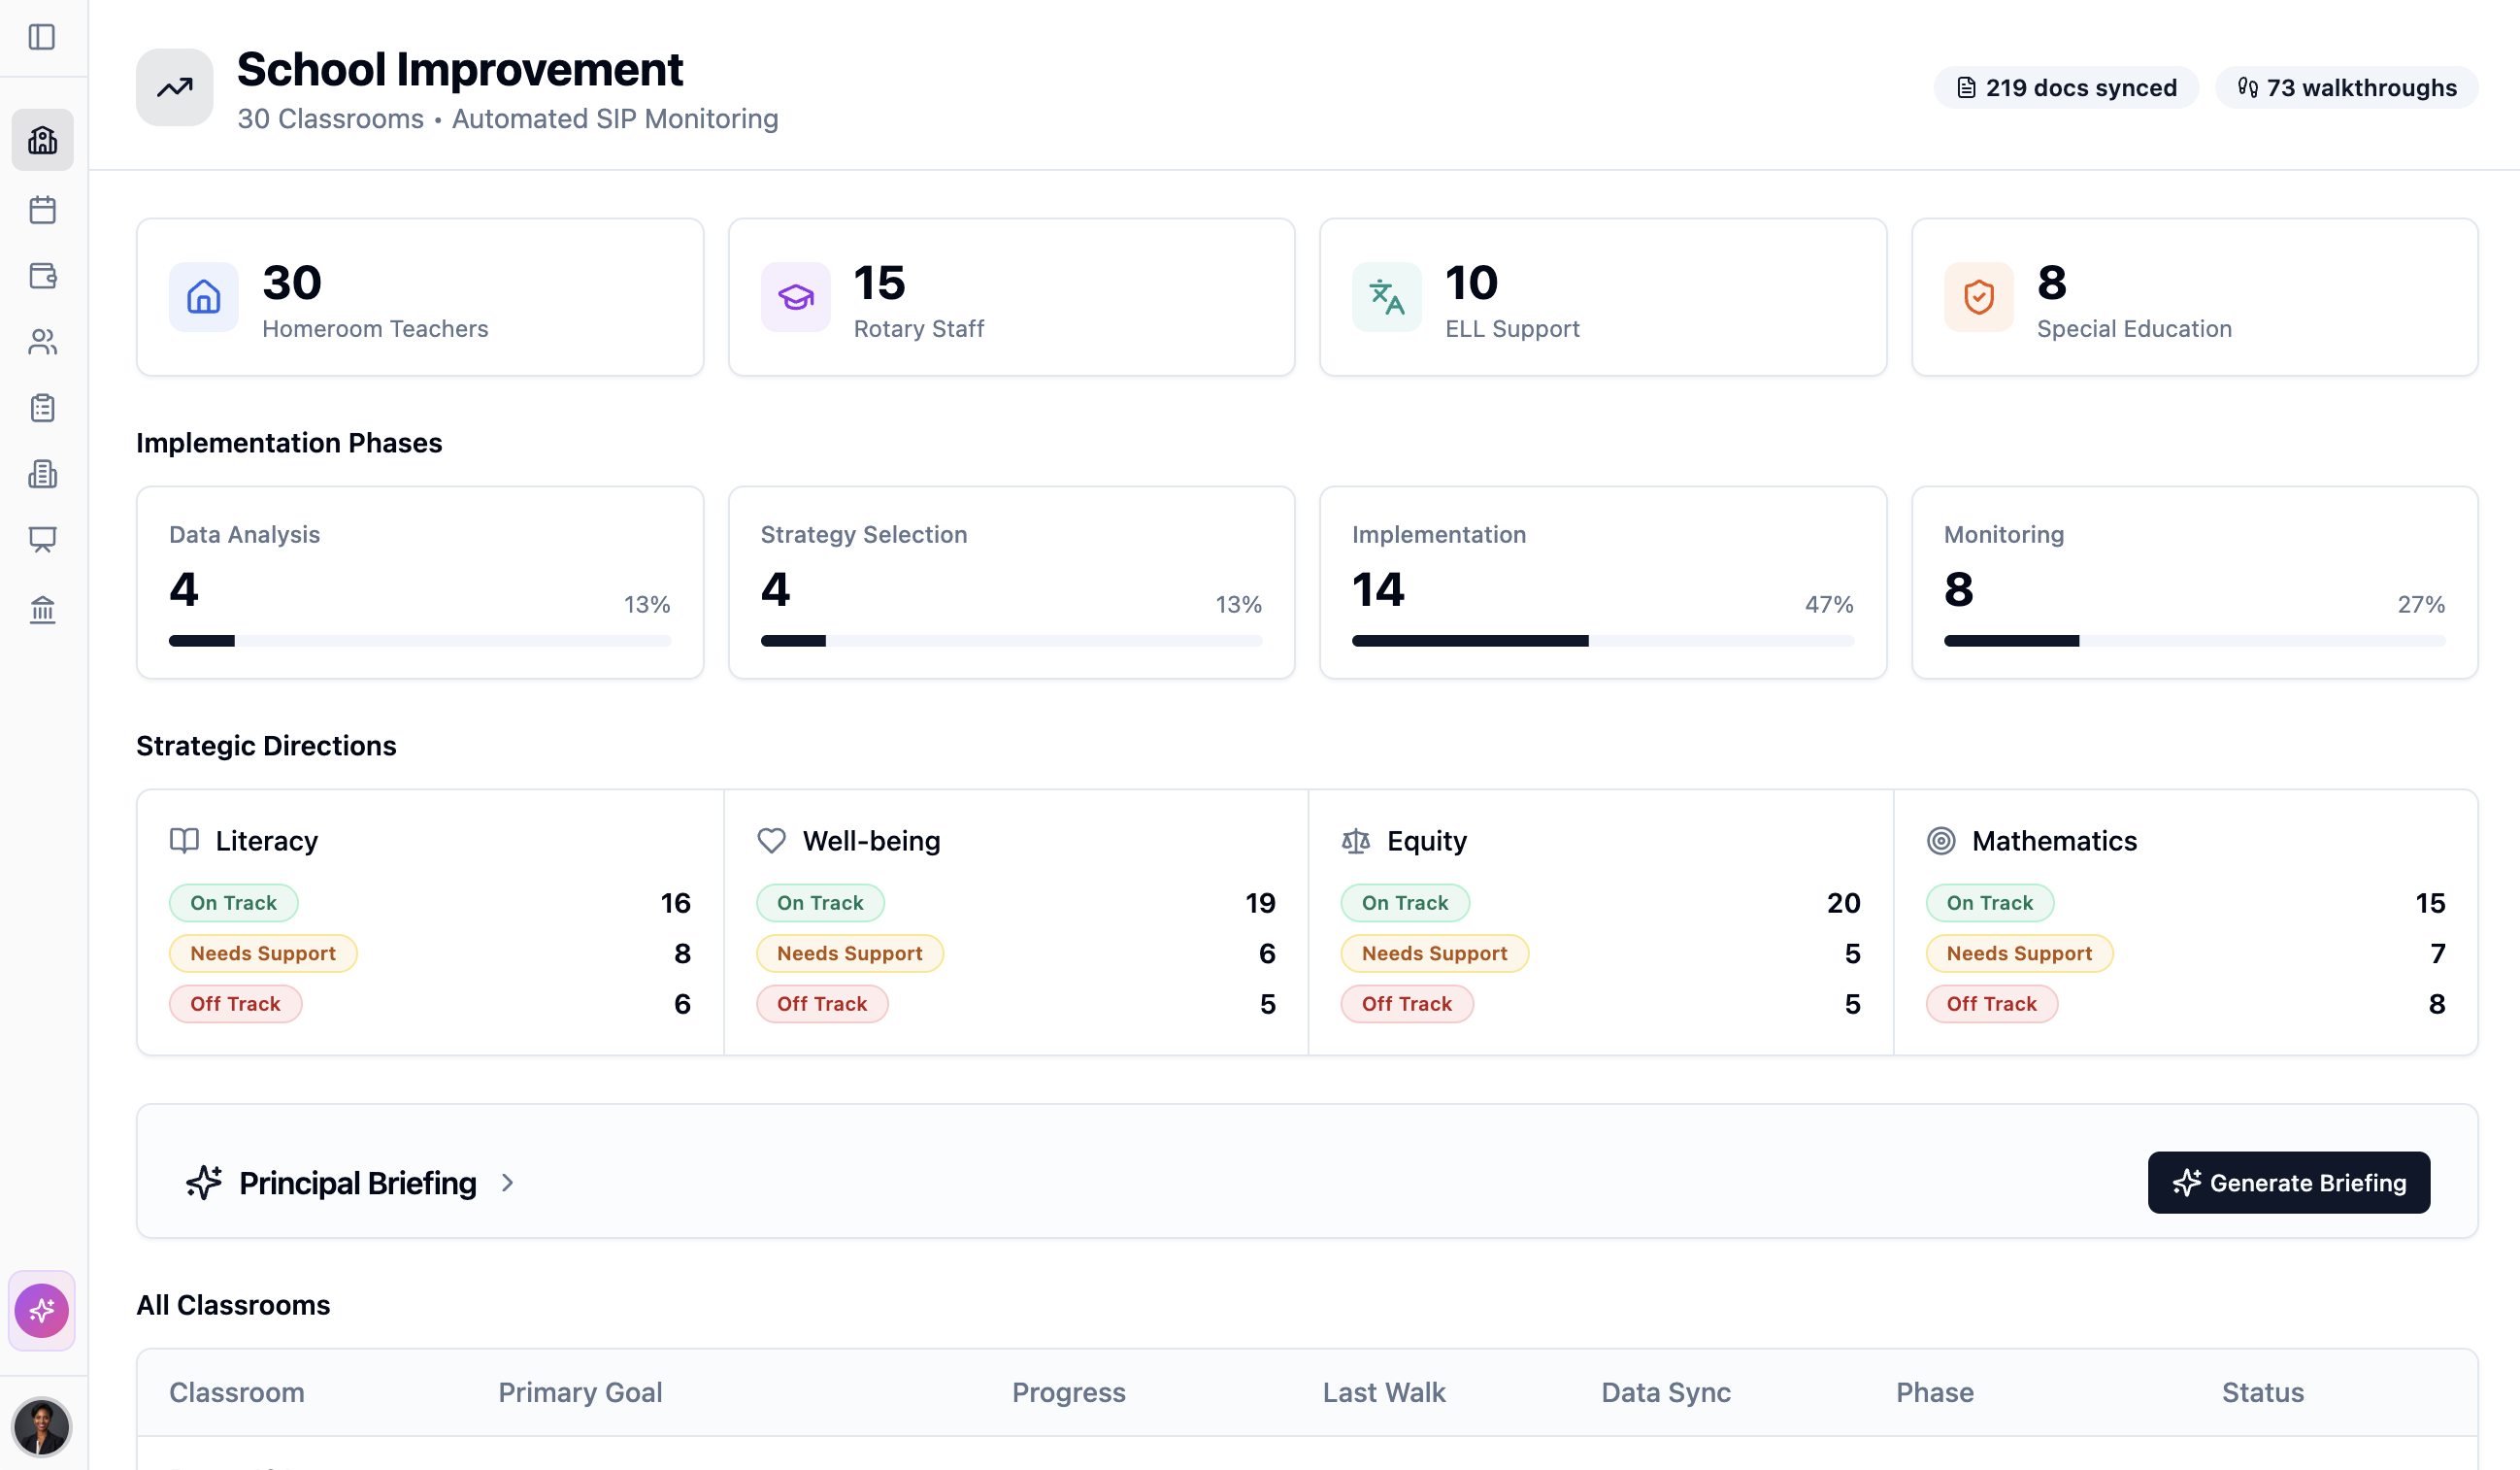
Task: Click the people icon in the sidebar
Action: coord(41,342)
